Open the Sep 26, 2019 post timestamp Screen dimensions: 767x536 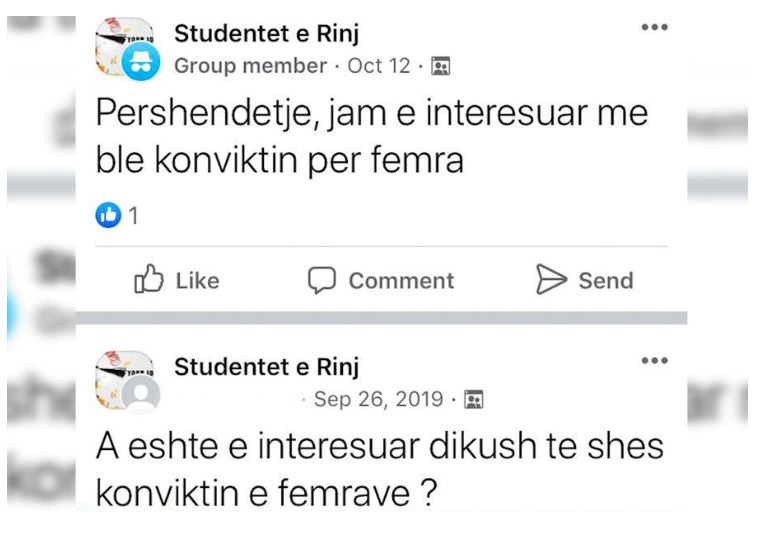coord(378,399)
